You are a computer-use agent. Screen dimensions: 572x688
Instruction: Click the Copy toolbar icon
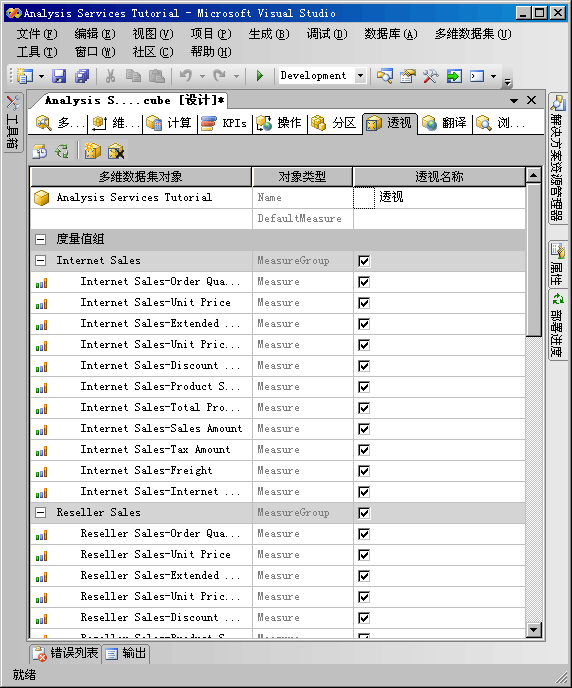pyautogui.click(x=133, y=76)
